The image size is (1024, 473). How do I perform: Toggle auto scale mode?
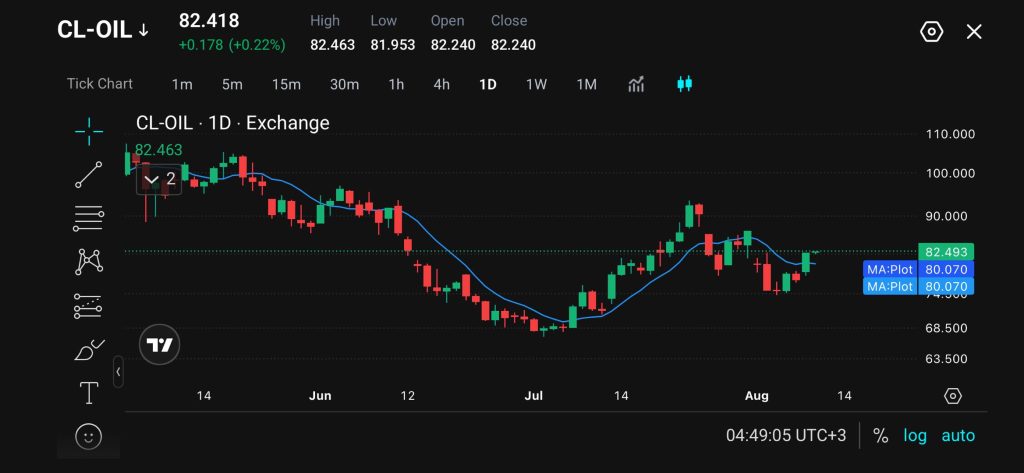[x=958, y=436]
